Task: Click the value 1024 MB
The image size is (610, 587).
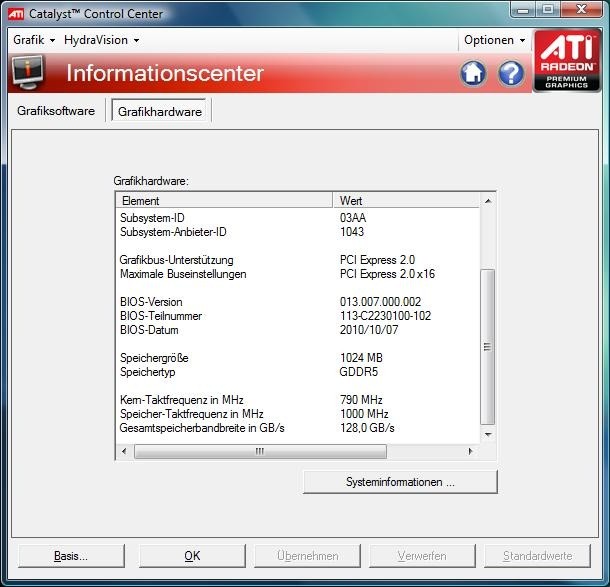Action: 361,358
